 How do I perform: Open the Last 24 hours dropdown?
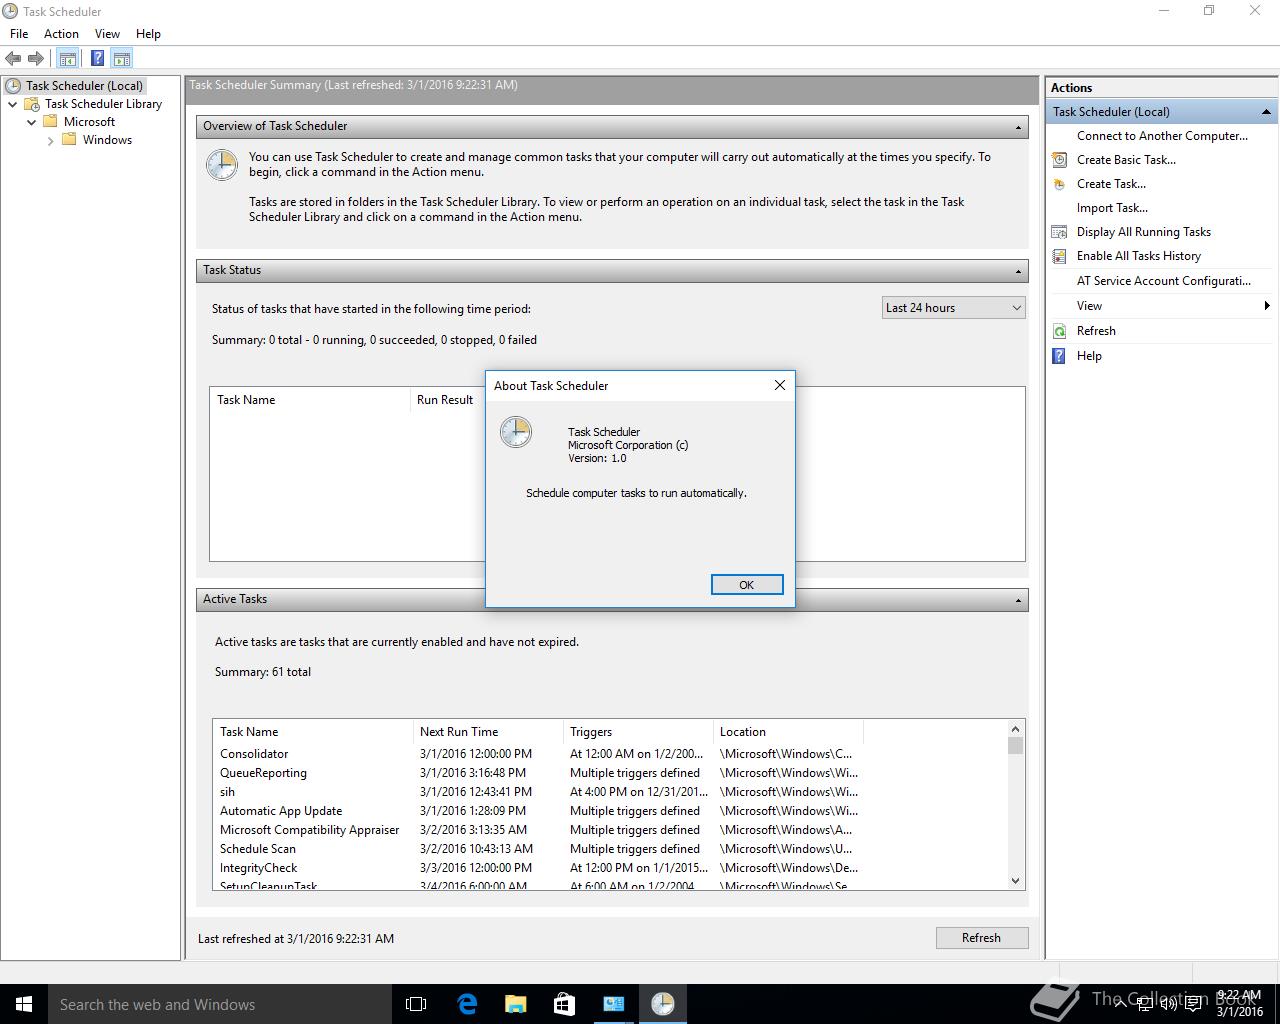[954, 308]
